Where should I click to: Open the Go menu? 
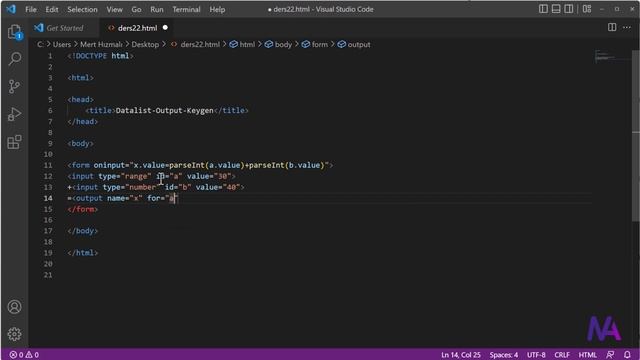pos(136,9)
